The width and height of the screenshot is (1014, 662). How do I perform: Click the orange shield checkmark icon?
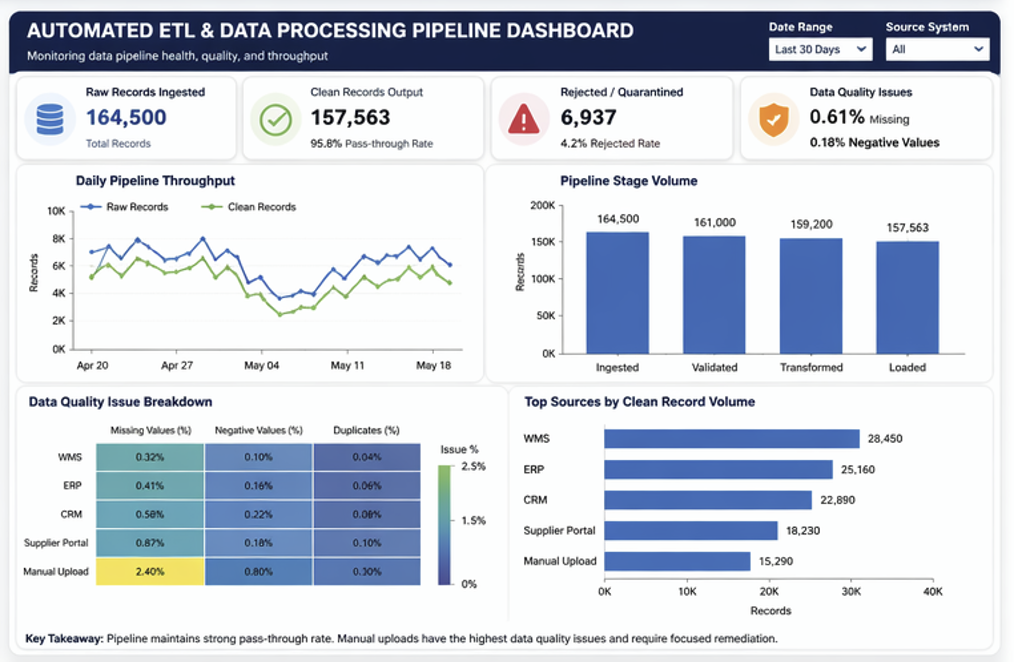772,119
